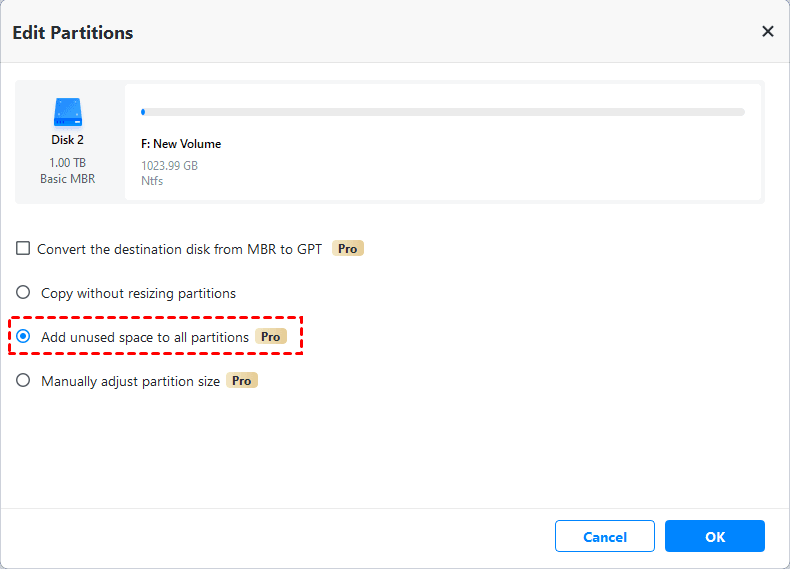Click the Ntfs file system label
This screenshot has width=790, height=569.
click(x=152, y=181)
